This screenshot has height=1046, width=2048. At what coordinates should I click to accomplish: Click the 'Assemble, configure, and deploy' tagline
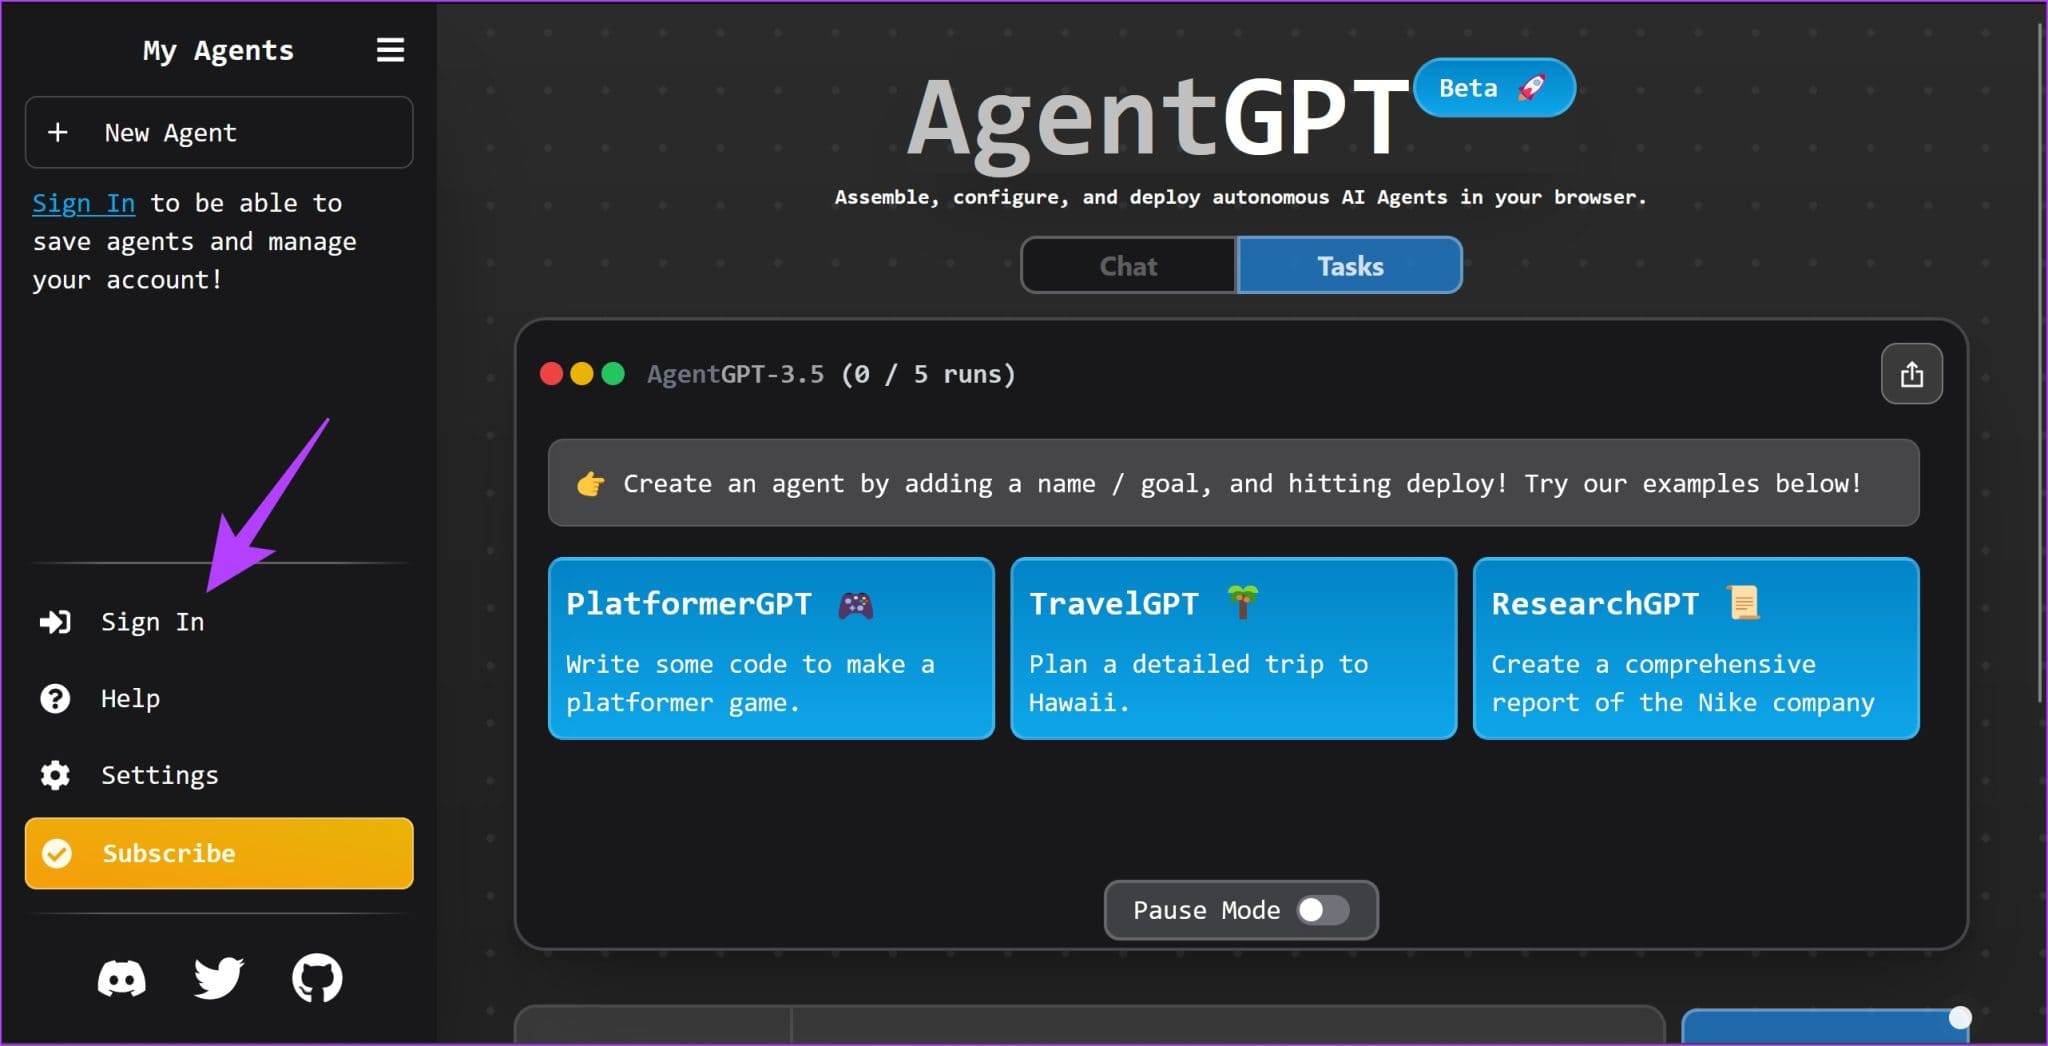pyautogui.click(x=1240, y=197)
